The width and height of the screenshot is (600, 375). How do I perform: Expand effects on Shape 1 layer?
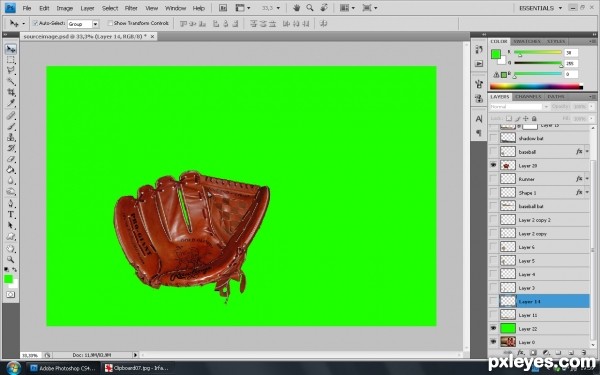pyautogui.click(x=587, y=192)
